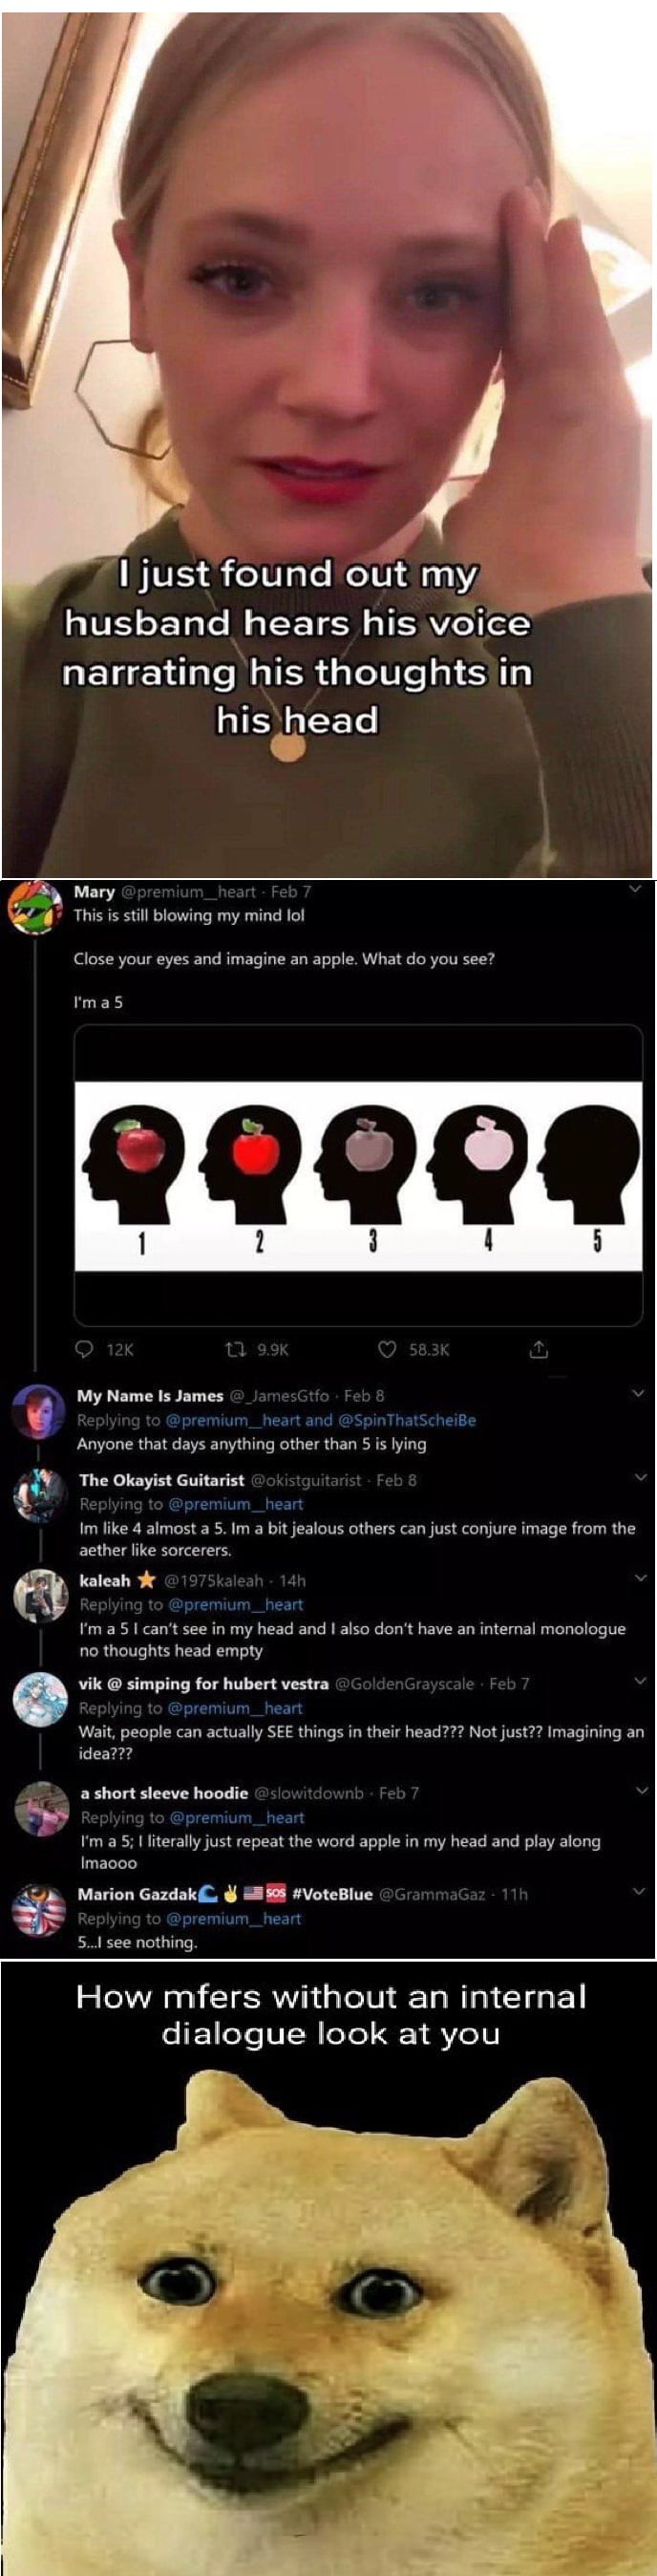Click kaleah's profile picture
Image resolution: width=657 pixels, height=2576 pixels.
click(38, 1595)
